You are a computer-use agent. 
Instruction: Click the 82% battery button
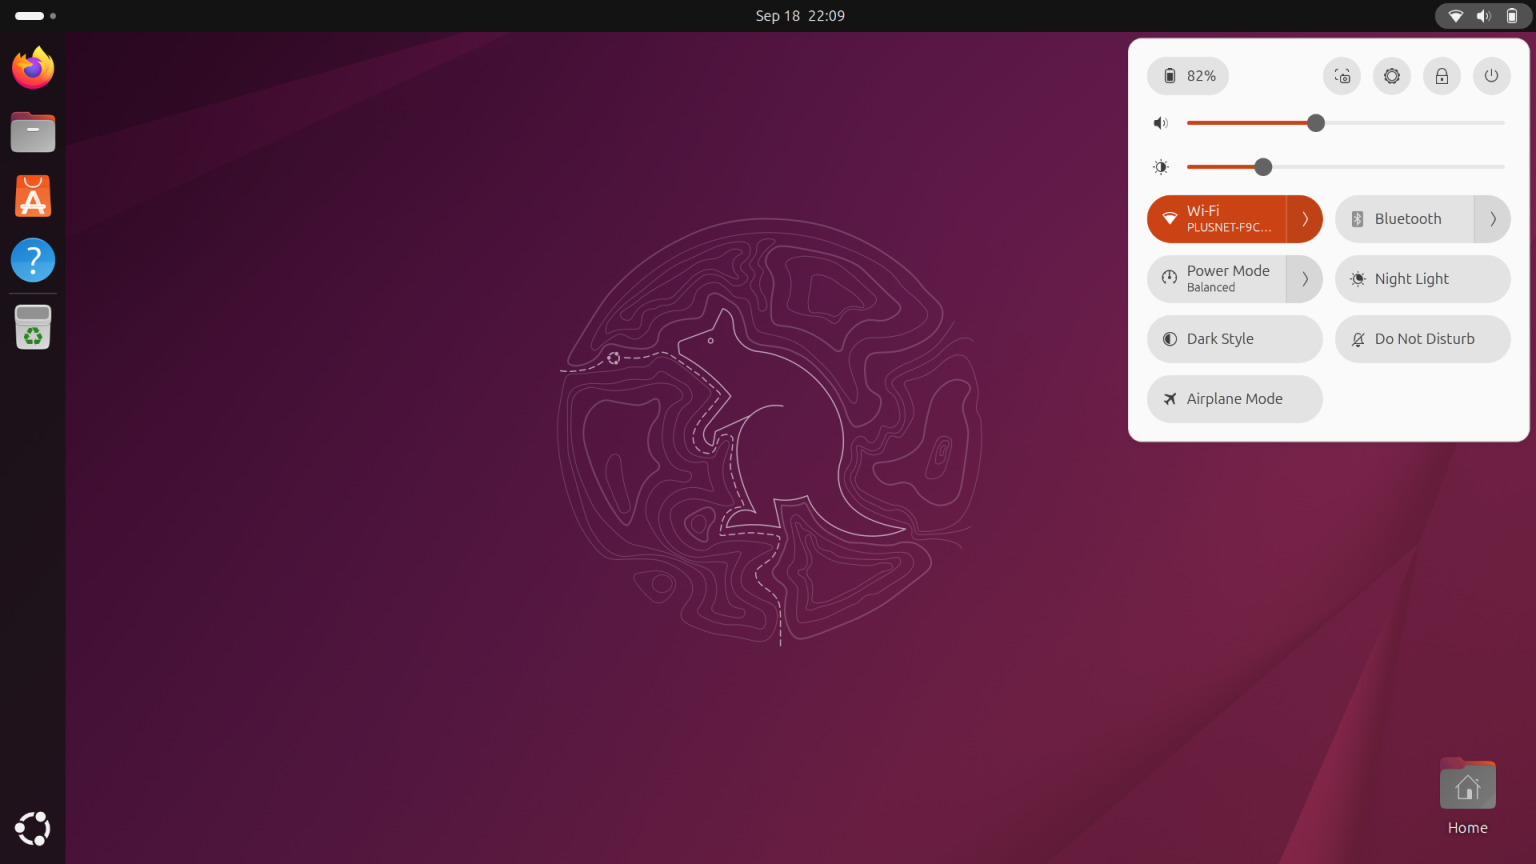[1188, 76]
